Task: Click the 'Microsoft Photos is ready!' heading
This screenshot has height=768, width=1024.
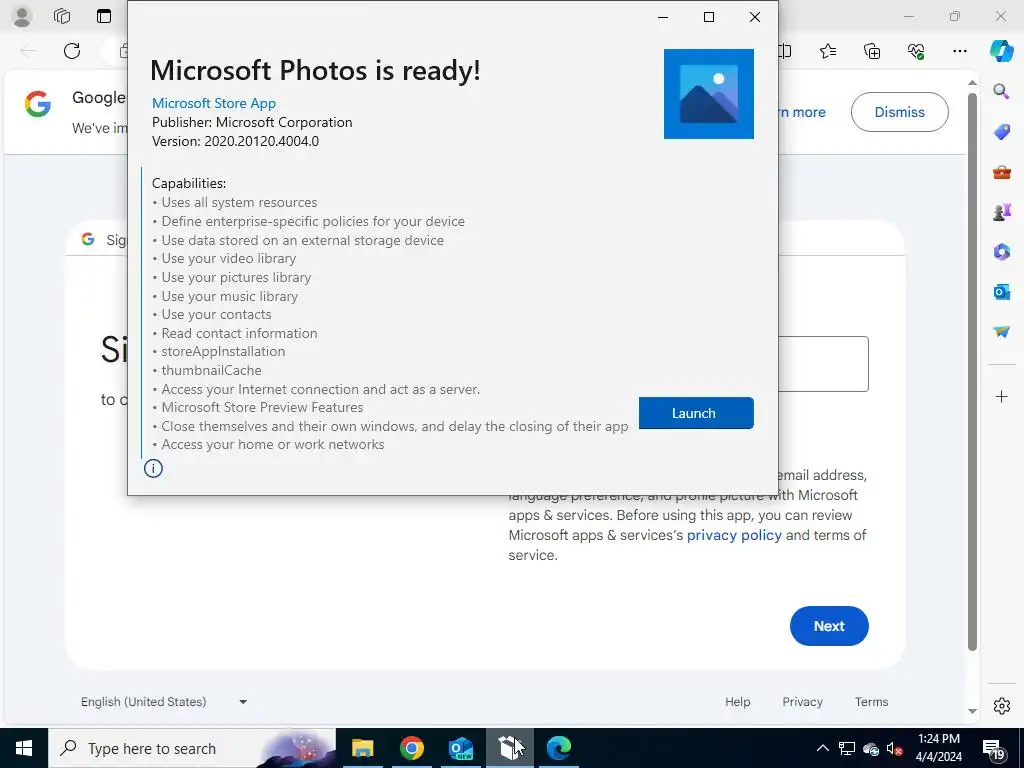Action: [x=315, y=70]
